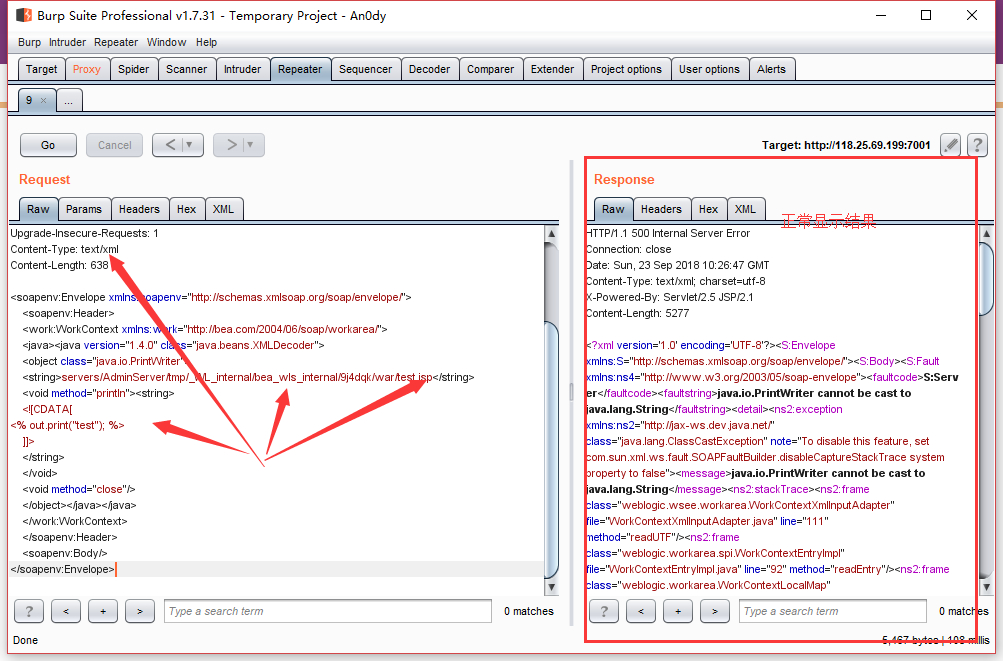The image size is (1003, 661).
Task: Switch to the Scanner tab
Action: tap(187, 69)
